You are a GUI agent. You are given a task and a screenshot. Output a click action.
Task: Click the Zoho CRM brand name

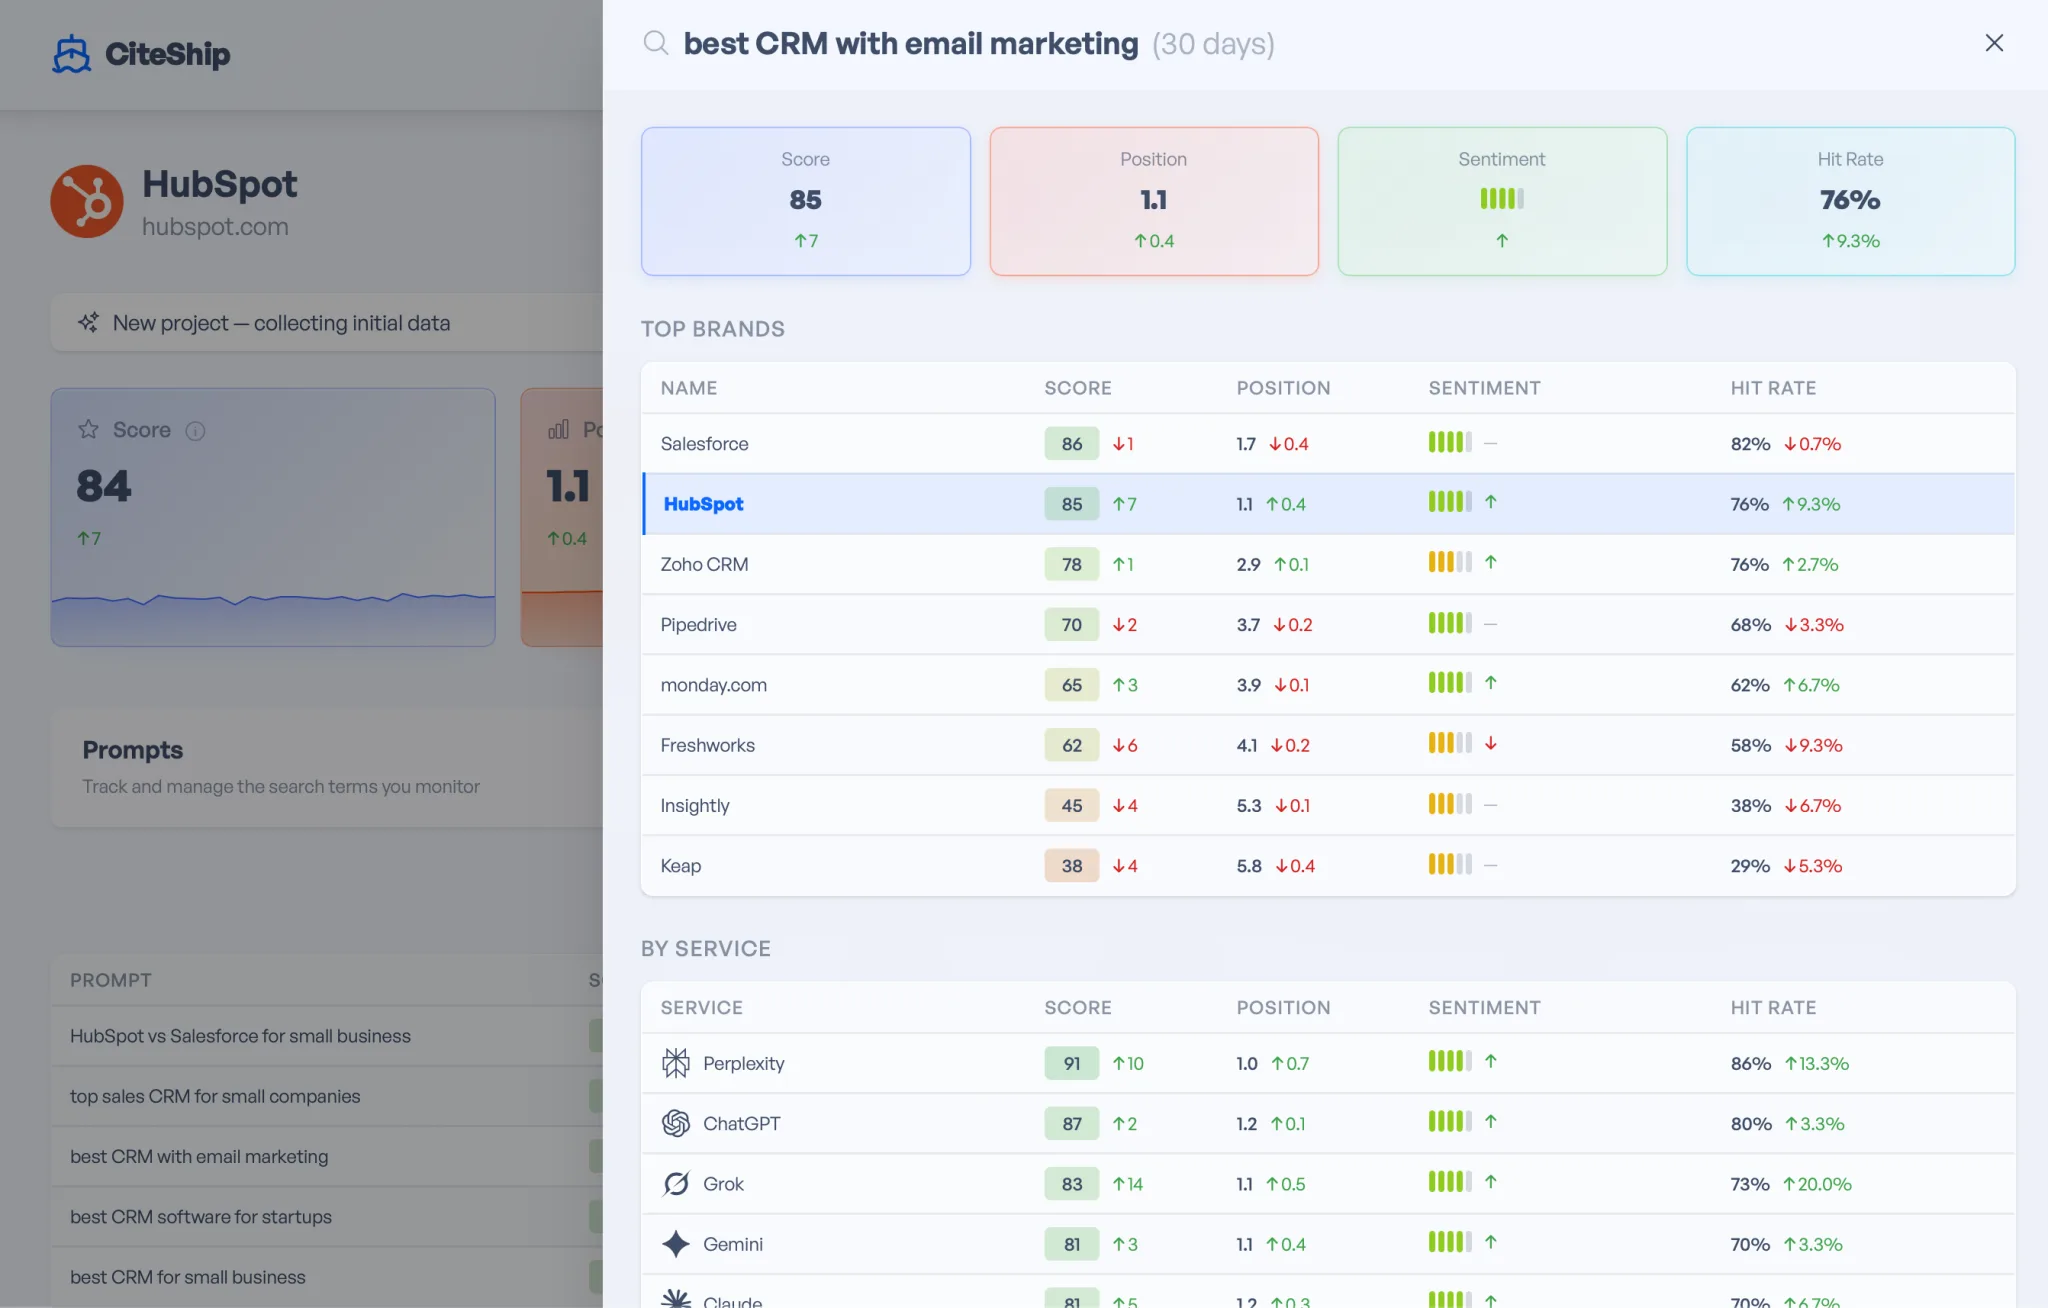[704, 564]
